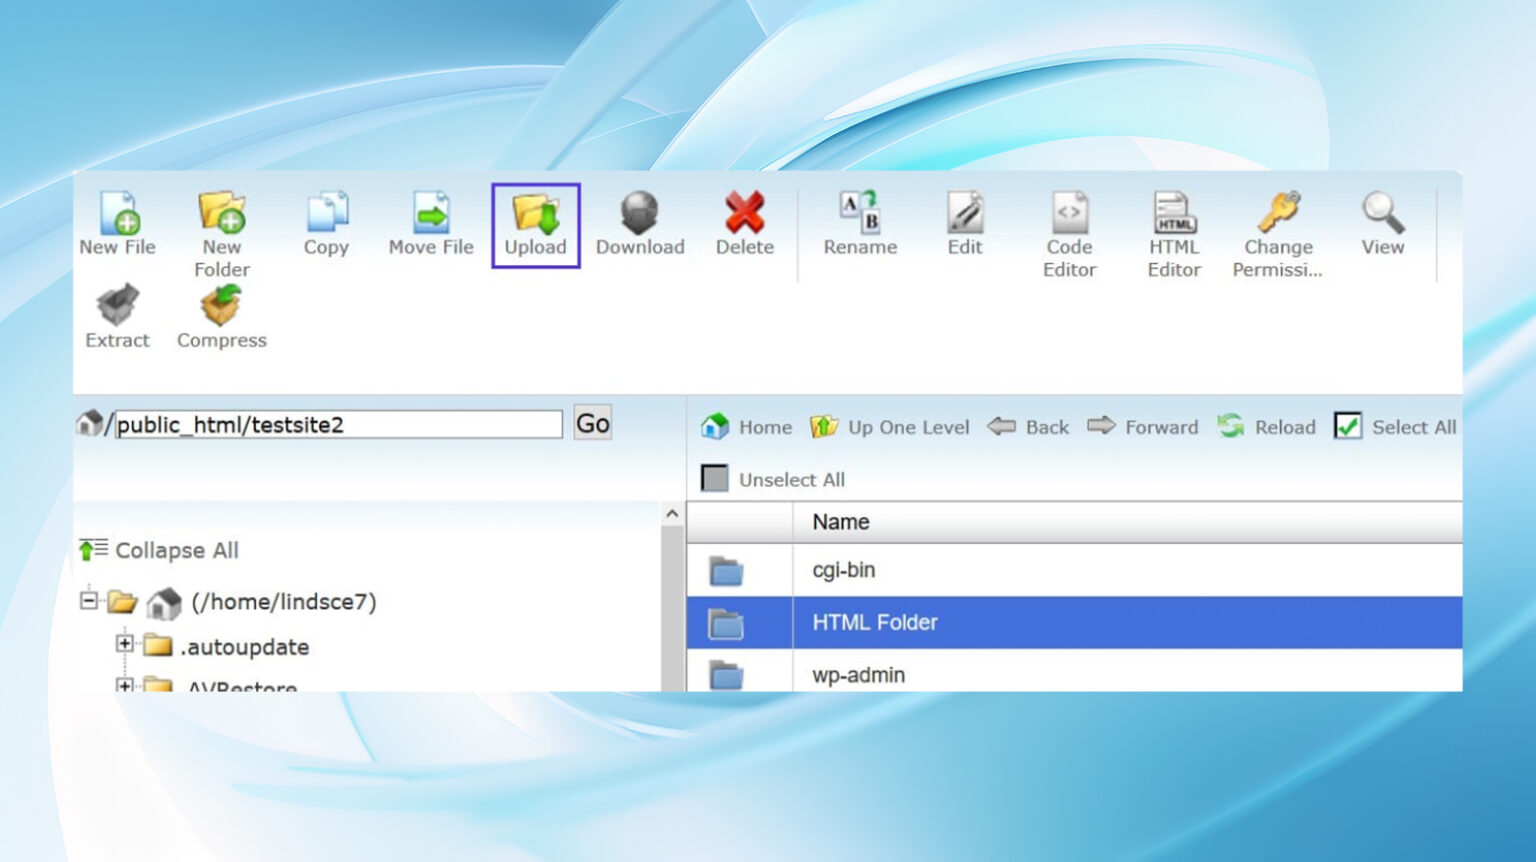The image size is (1536, 862).
Task: Click the Download globe icon
Action: [639, 213]
